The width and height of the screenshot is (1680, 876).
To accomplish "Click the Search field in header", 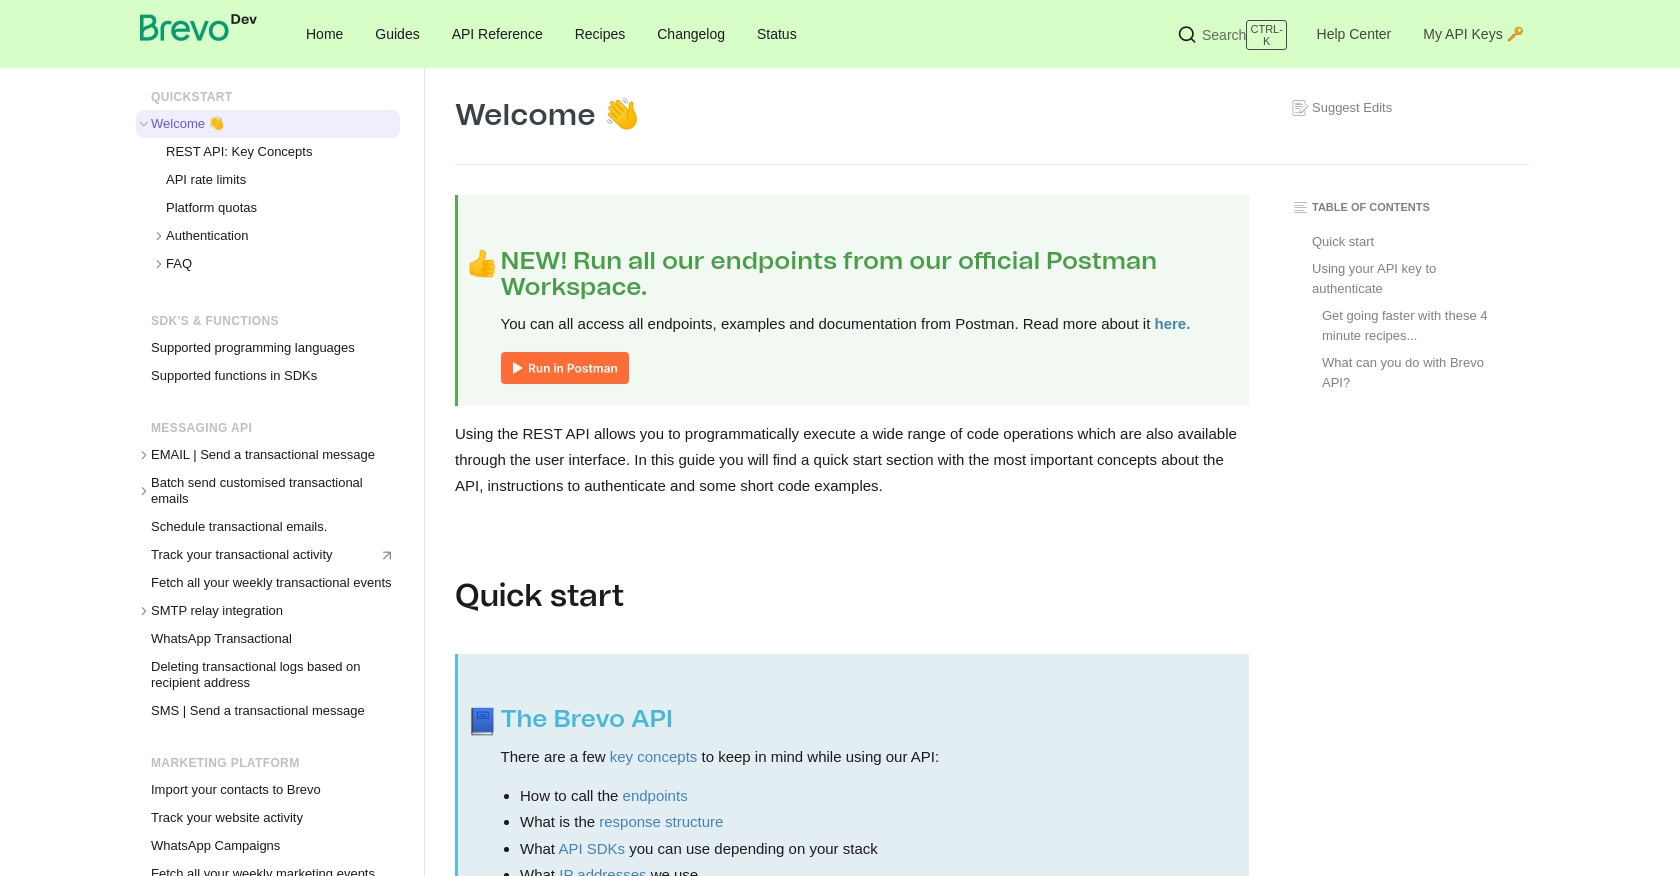I will pyautogui.click(x=1232, y=35).
